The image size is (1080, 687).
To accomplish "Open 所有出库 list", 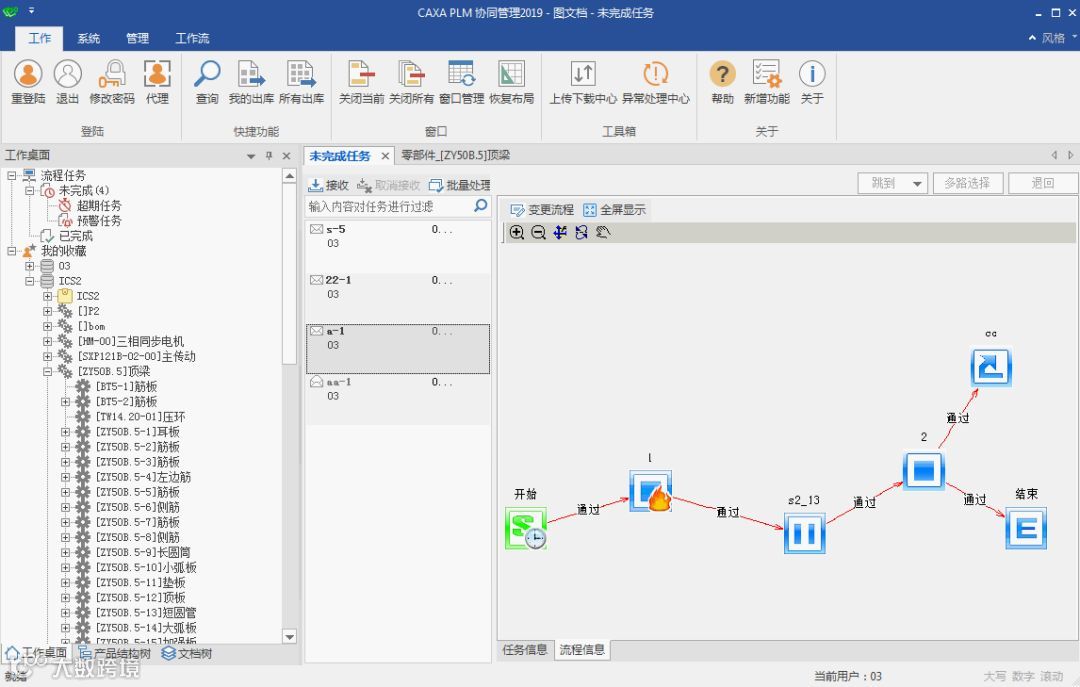I will (x=301, y=82).
